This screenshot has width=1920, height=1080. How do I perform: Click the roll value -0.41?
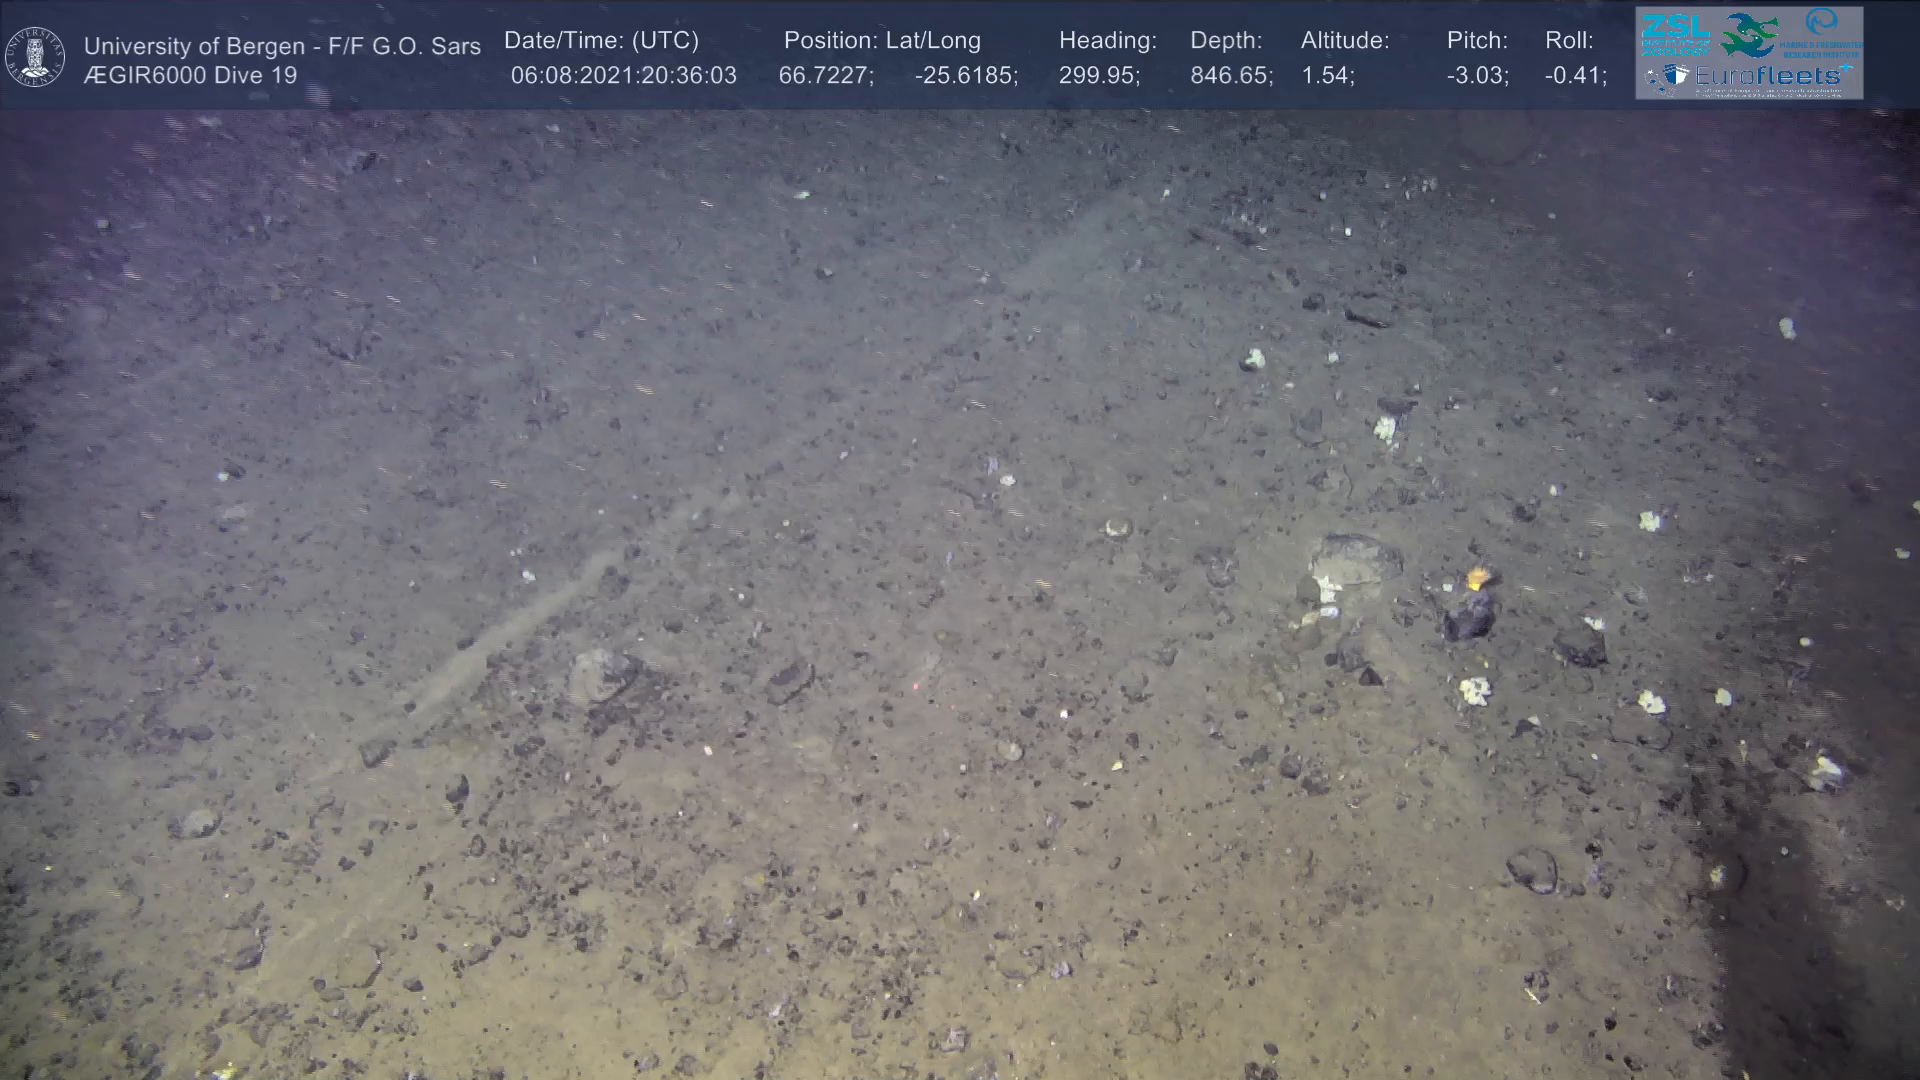(1575, 76)
